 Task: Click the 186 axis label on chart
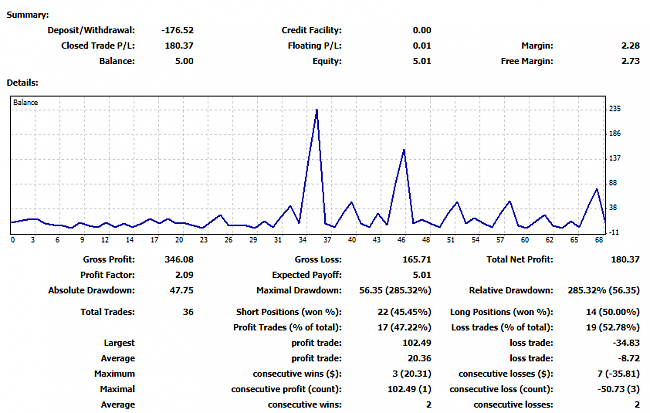[615, 134]
